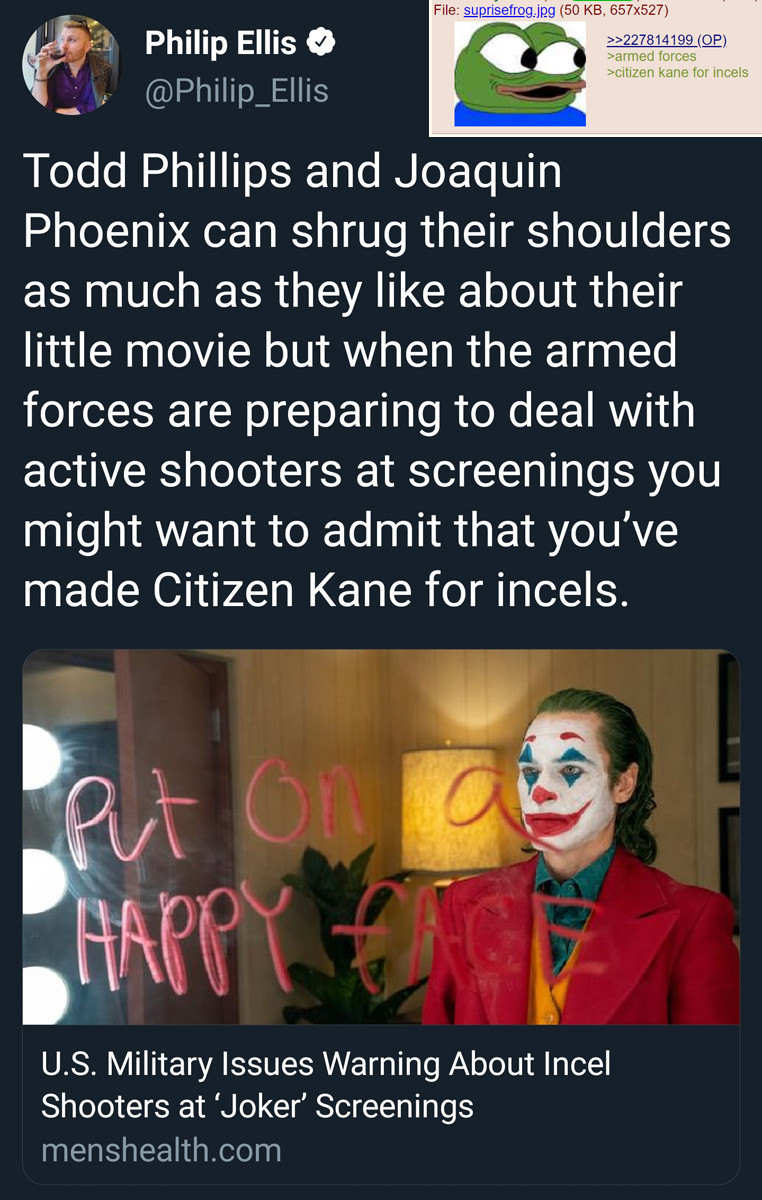Open the suprisefrog.jpg file link
Screen dimensions: 762x1200
(510, 10)
